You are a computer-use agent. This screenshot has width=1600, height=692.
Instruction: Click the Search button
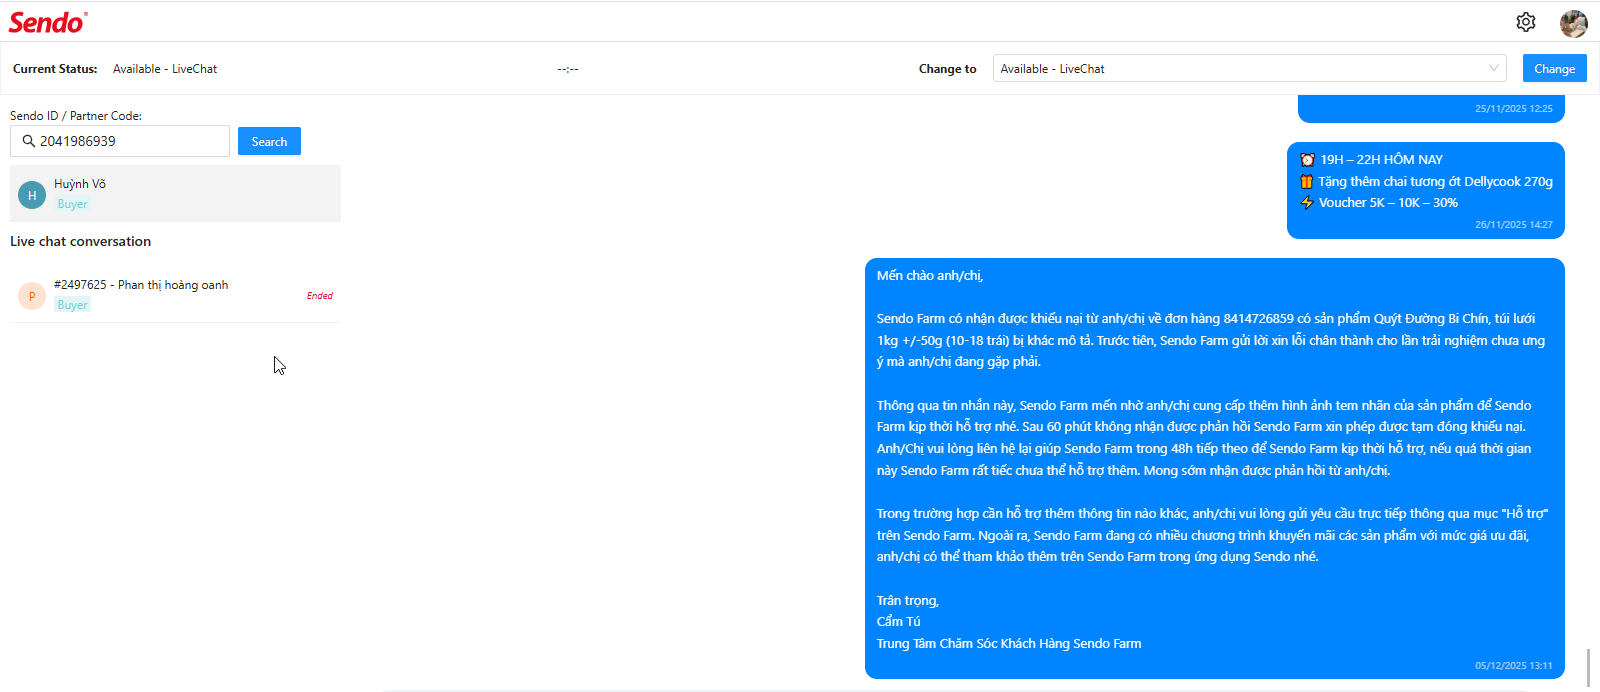[x=269, y=141]
